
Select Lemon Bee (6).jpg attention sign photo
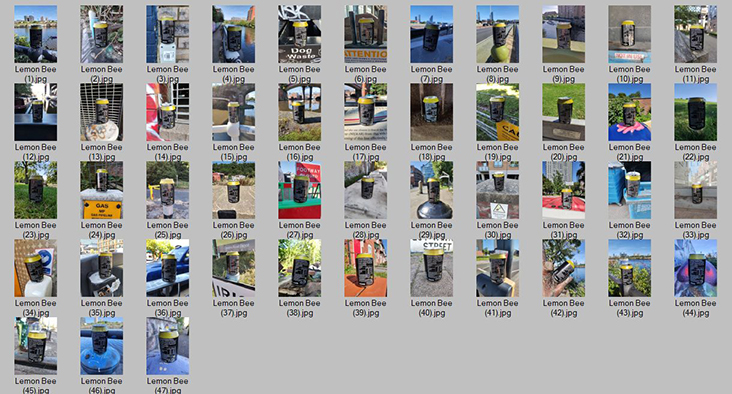(x=366, y=34)
